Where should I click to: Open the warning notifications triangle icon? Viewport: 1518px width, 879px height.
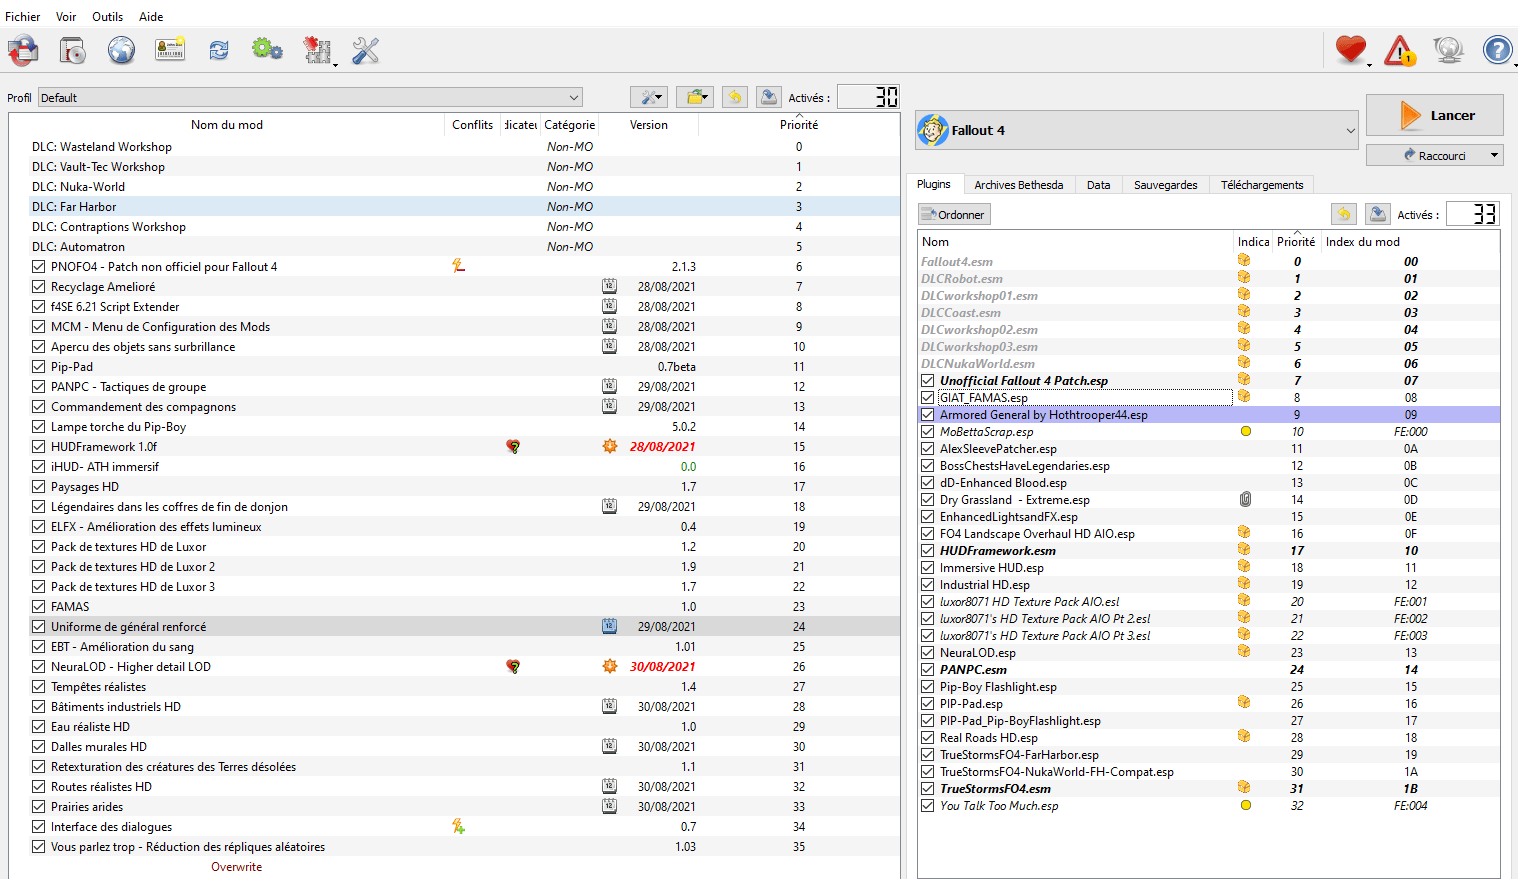(x=1399, y=50)
